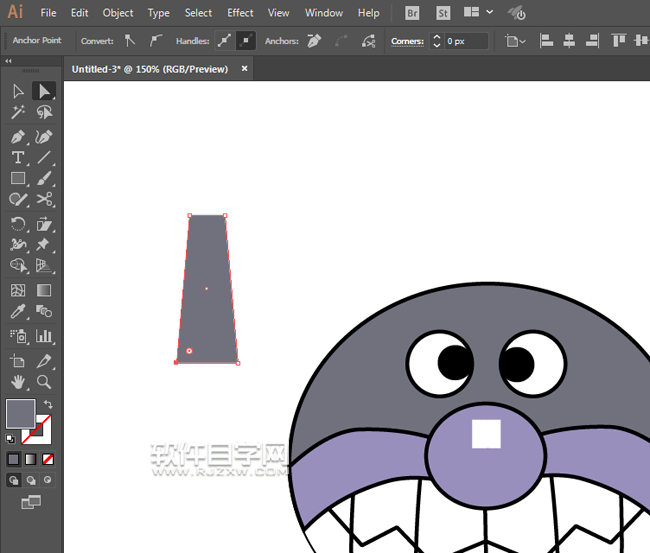Switch to the Zoom tool
The image size is (650, 553).
click(44, 382)
